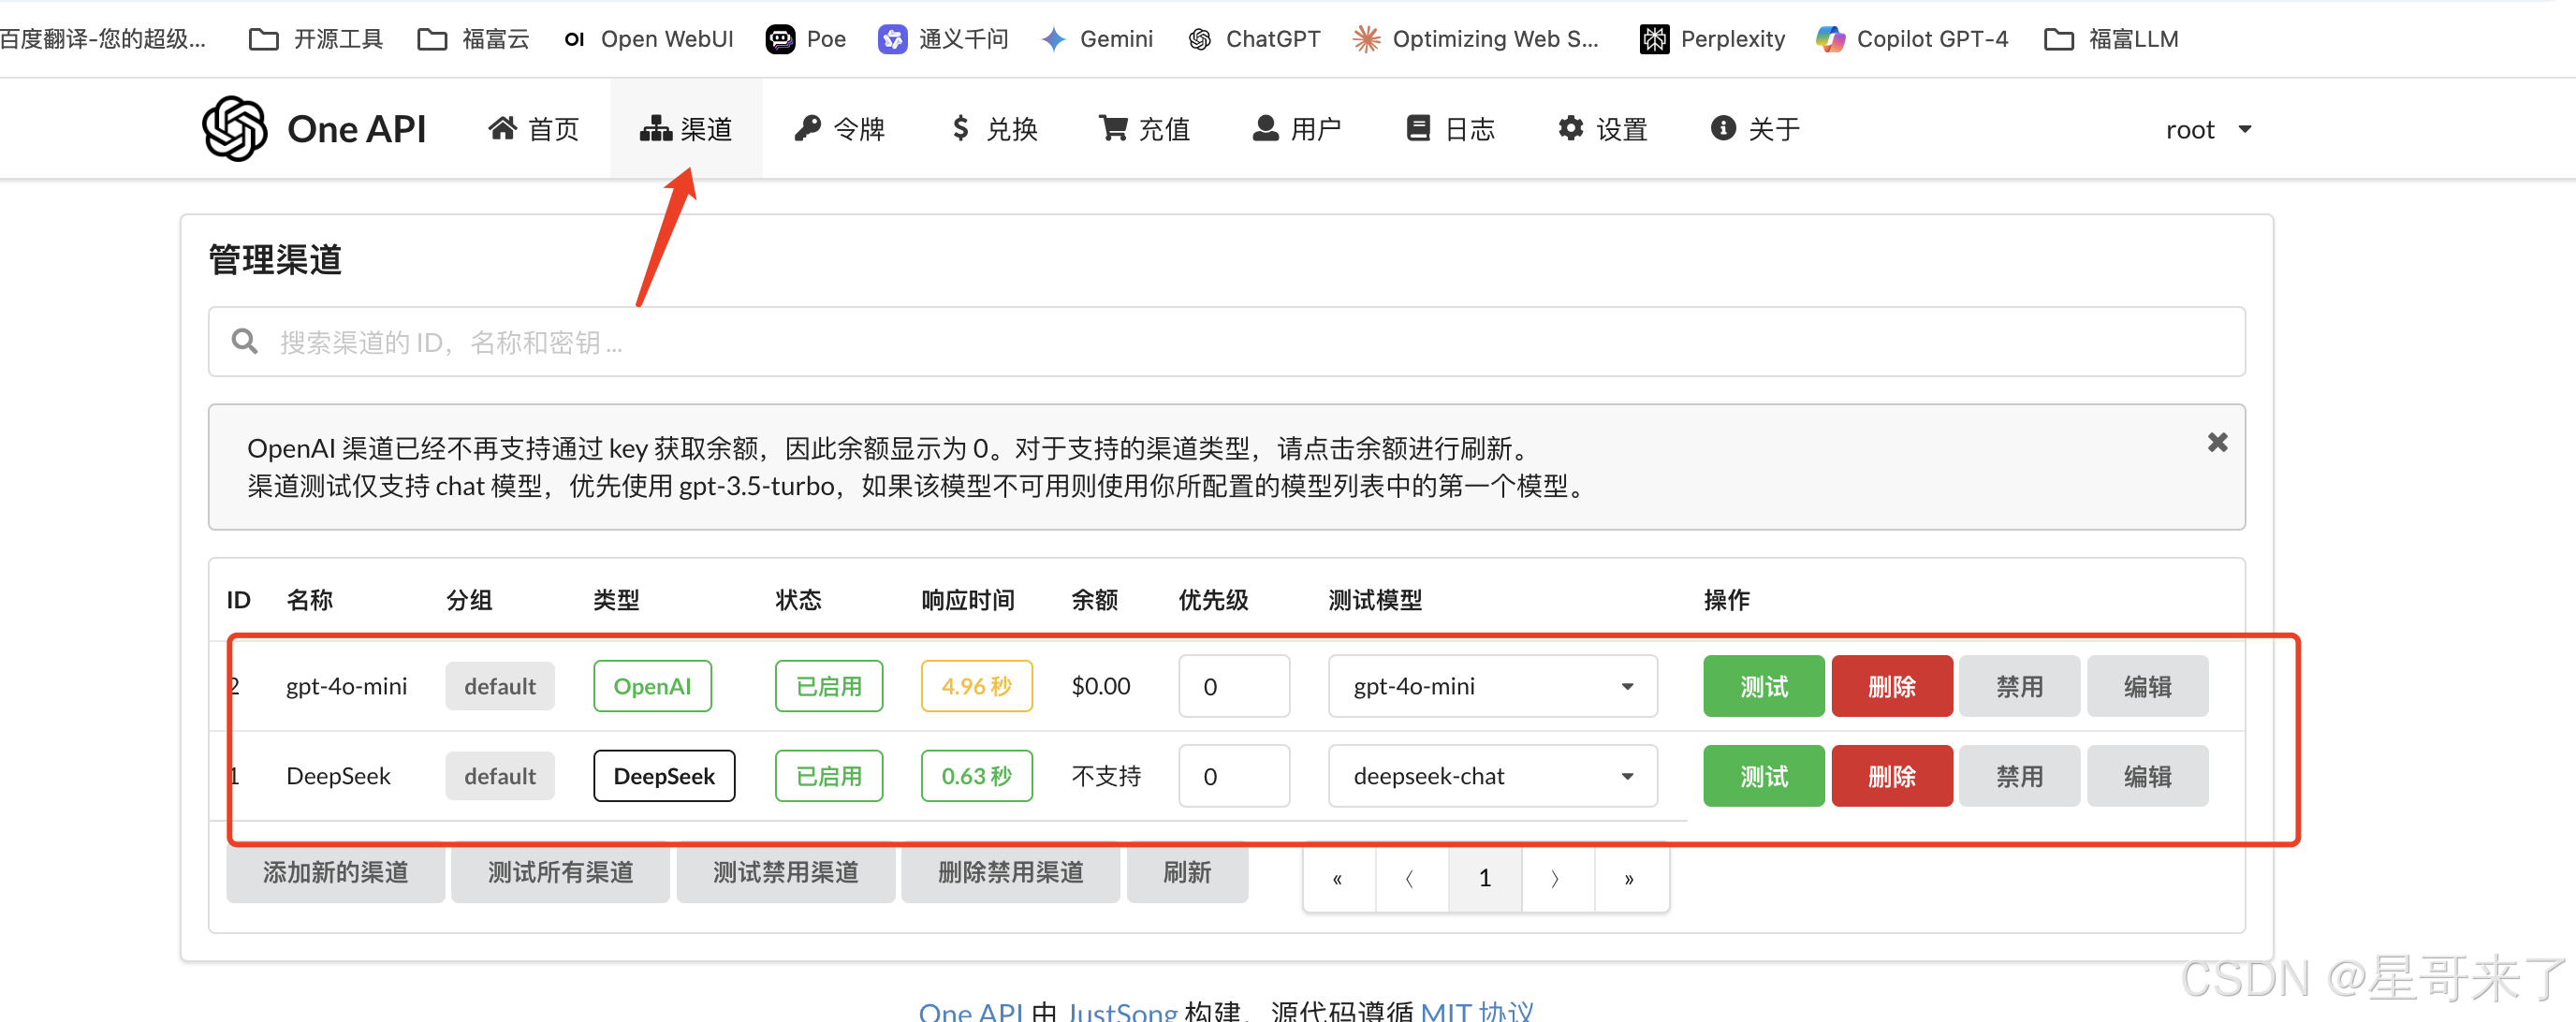Open the 充值 top-up page
Viewport: 2576px width, 1022px height.
[x=1145, y=129]
